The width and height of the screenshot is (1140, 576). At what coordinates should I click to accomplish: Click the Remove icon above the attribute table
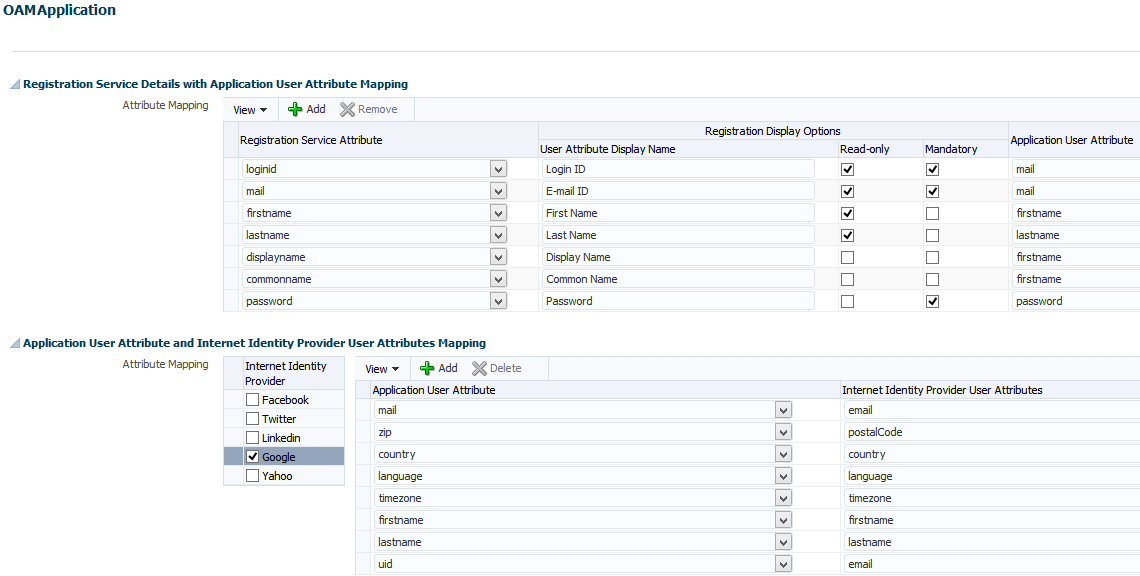tap(369, 109)
